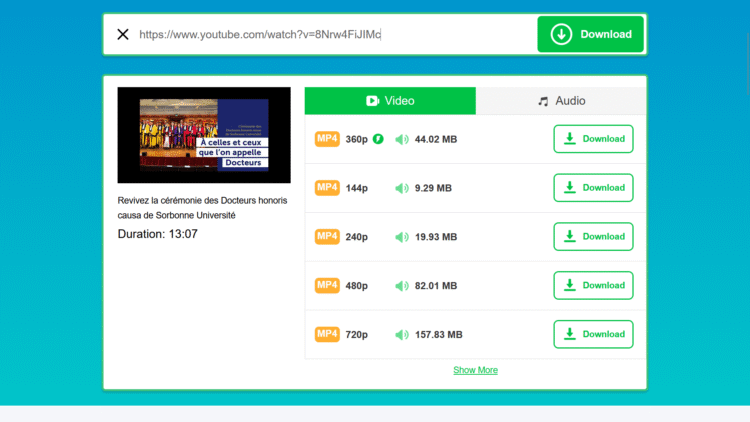Click the Duration: 13:07 text
Screen dimensions: 750x422
[157, 234]
